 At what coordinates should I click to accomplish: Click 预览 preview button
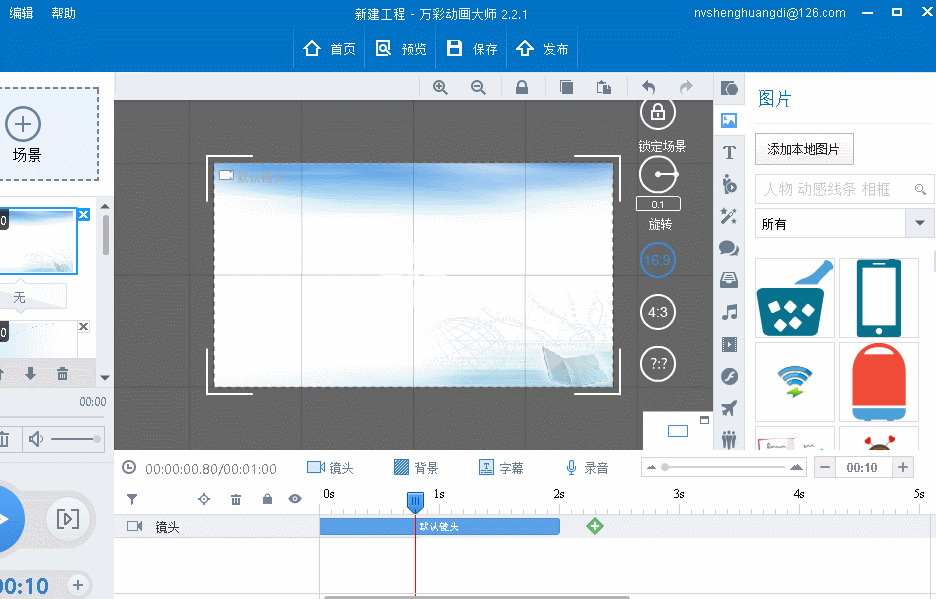tap(401, 48)
